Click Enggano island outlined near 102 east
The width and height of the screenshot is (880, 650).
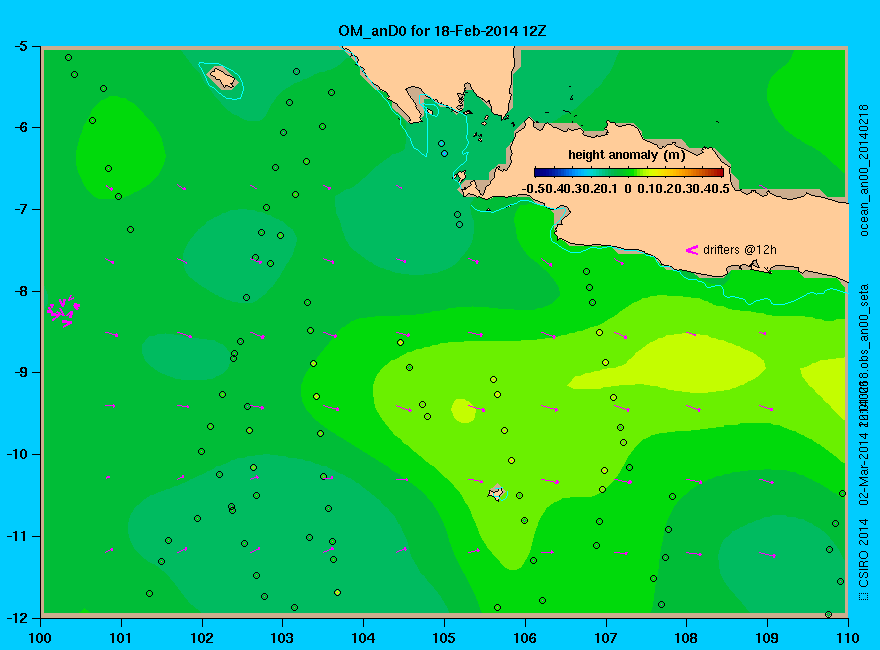(x=224, y=77)
